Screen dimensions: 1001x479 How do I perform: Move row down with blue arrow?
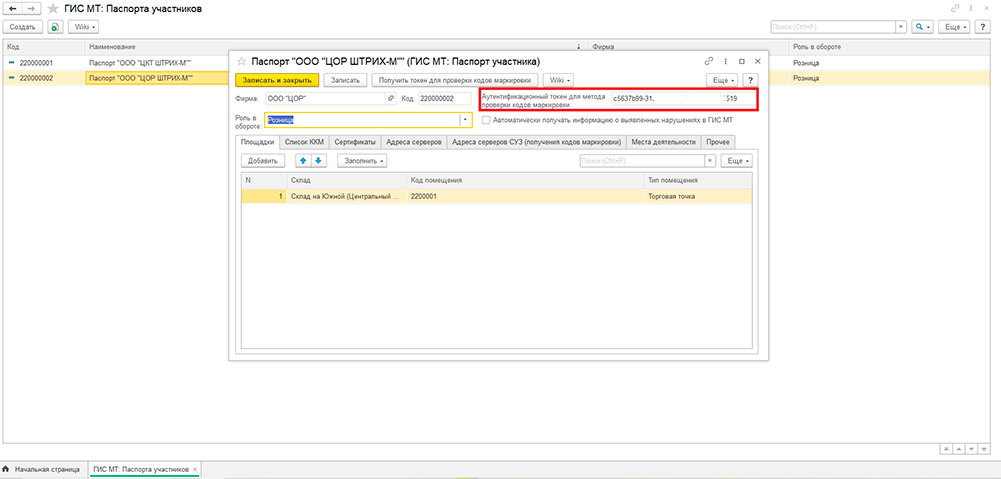(x=319, y=160)
